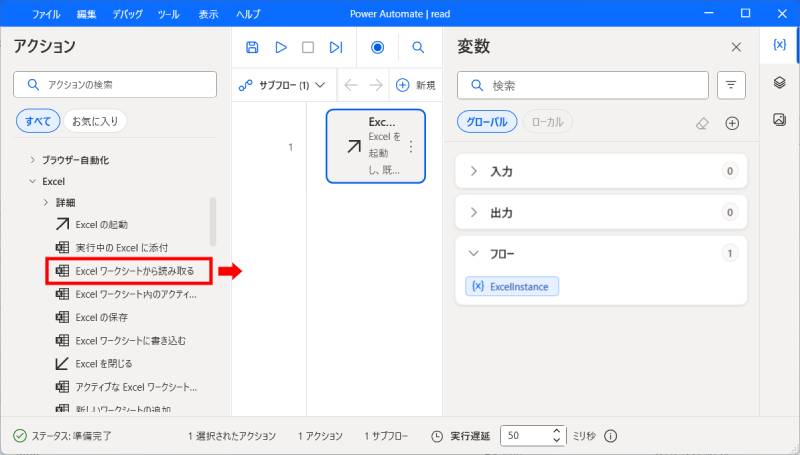The width and height of the screenshot is (800, 455).
Task: Click the actions list scrollbar
Action: 213,221
